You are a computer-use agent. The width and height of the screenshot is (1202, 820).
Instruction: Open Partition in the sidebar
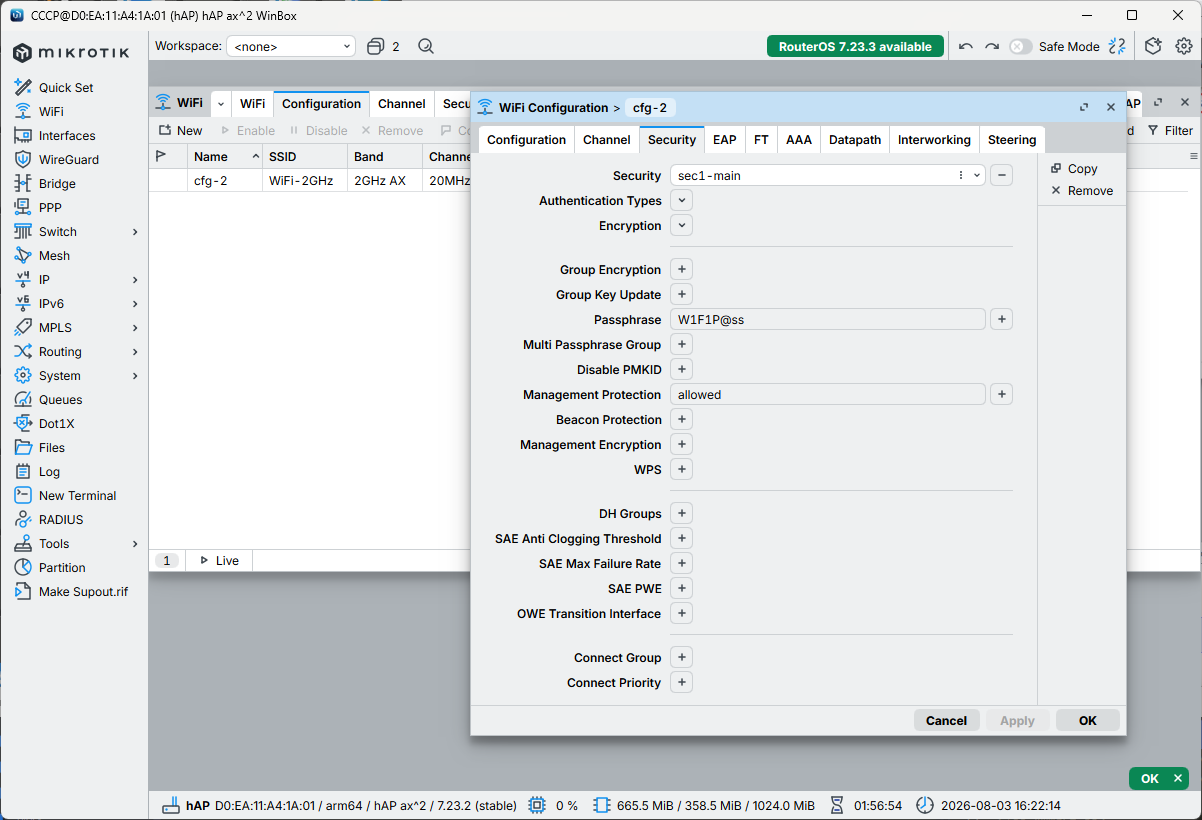point(62,568)
